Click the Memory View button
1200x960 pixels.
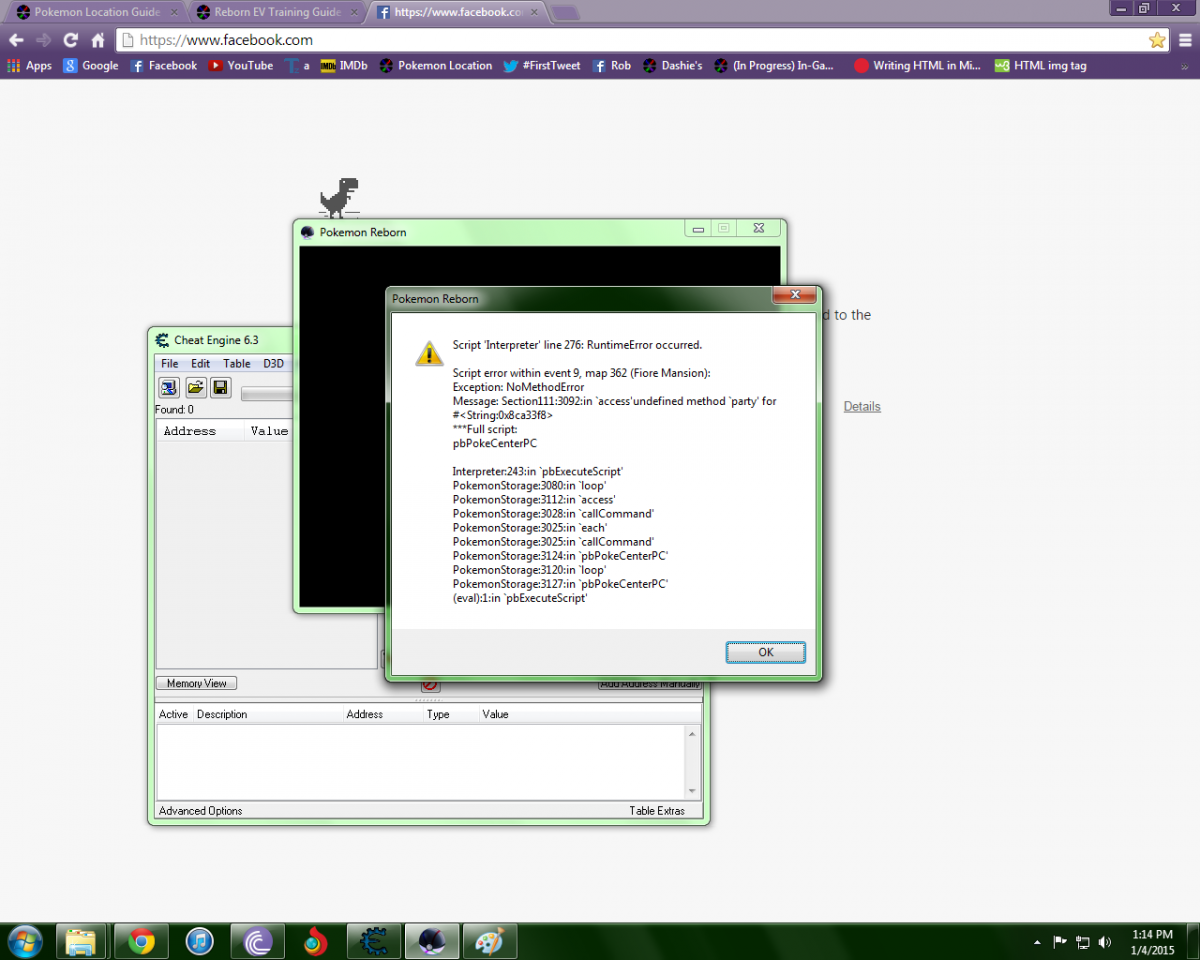196,683
